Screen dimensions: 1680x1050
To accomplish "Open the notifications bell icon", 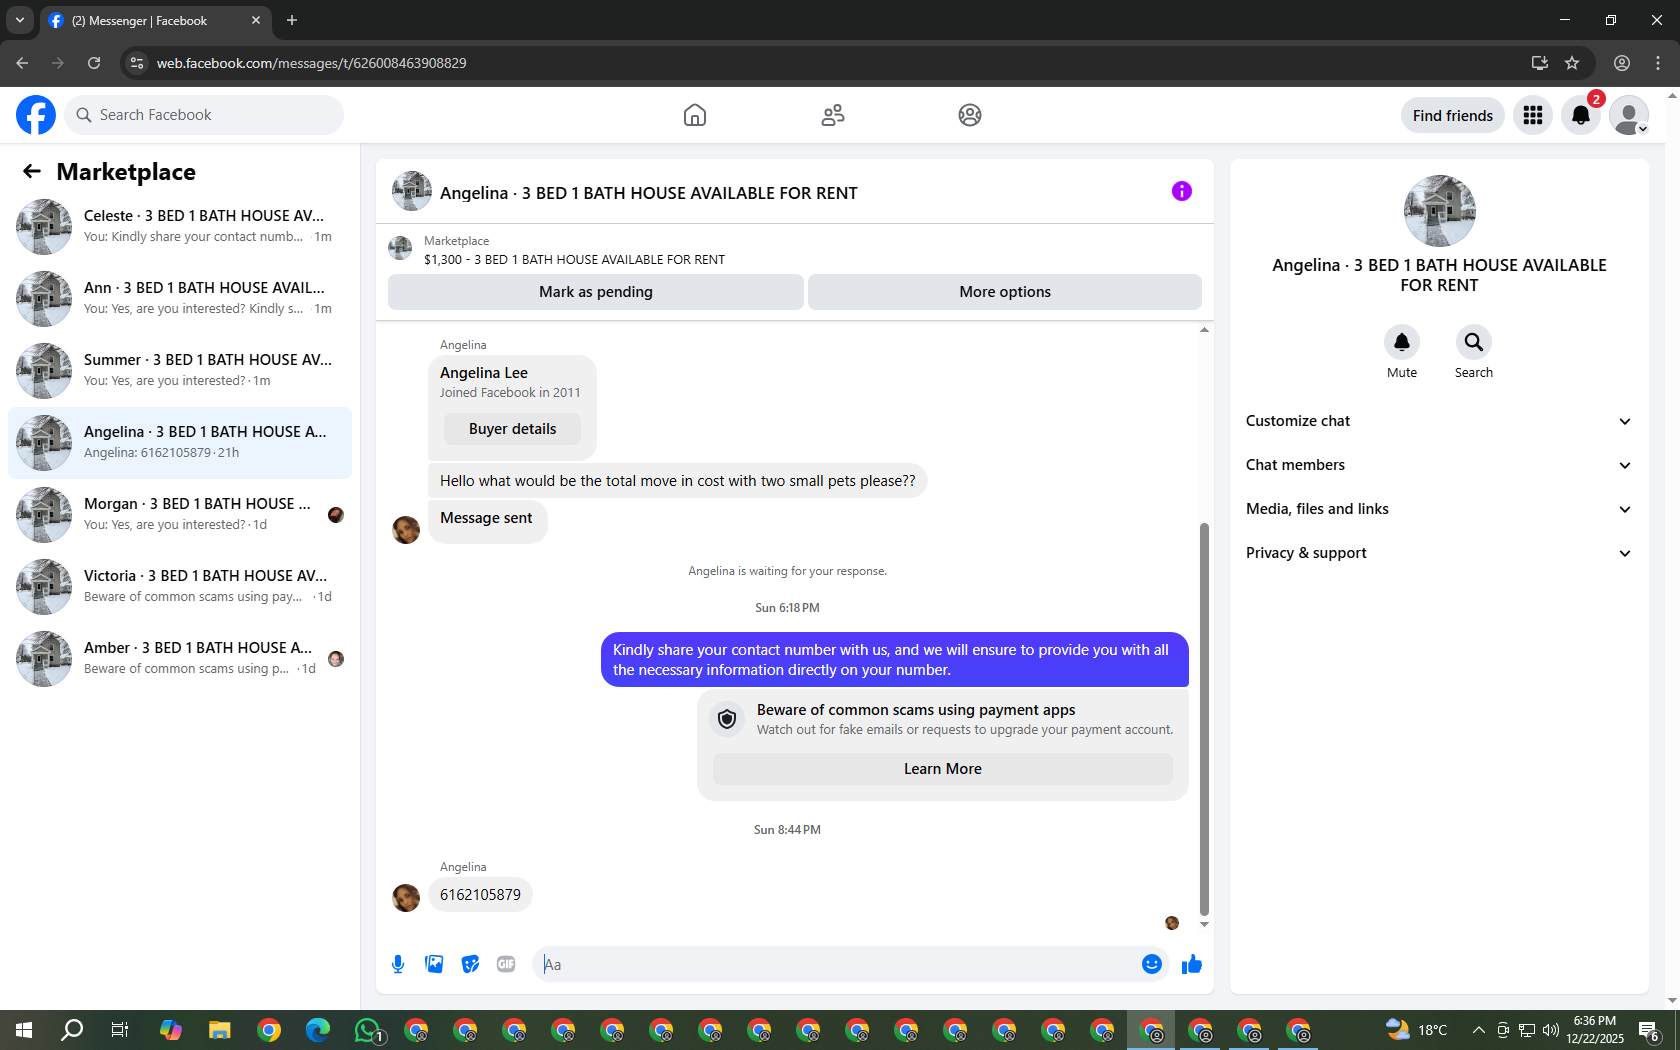I will point(1581,115).
